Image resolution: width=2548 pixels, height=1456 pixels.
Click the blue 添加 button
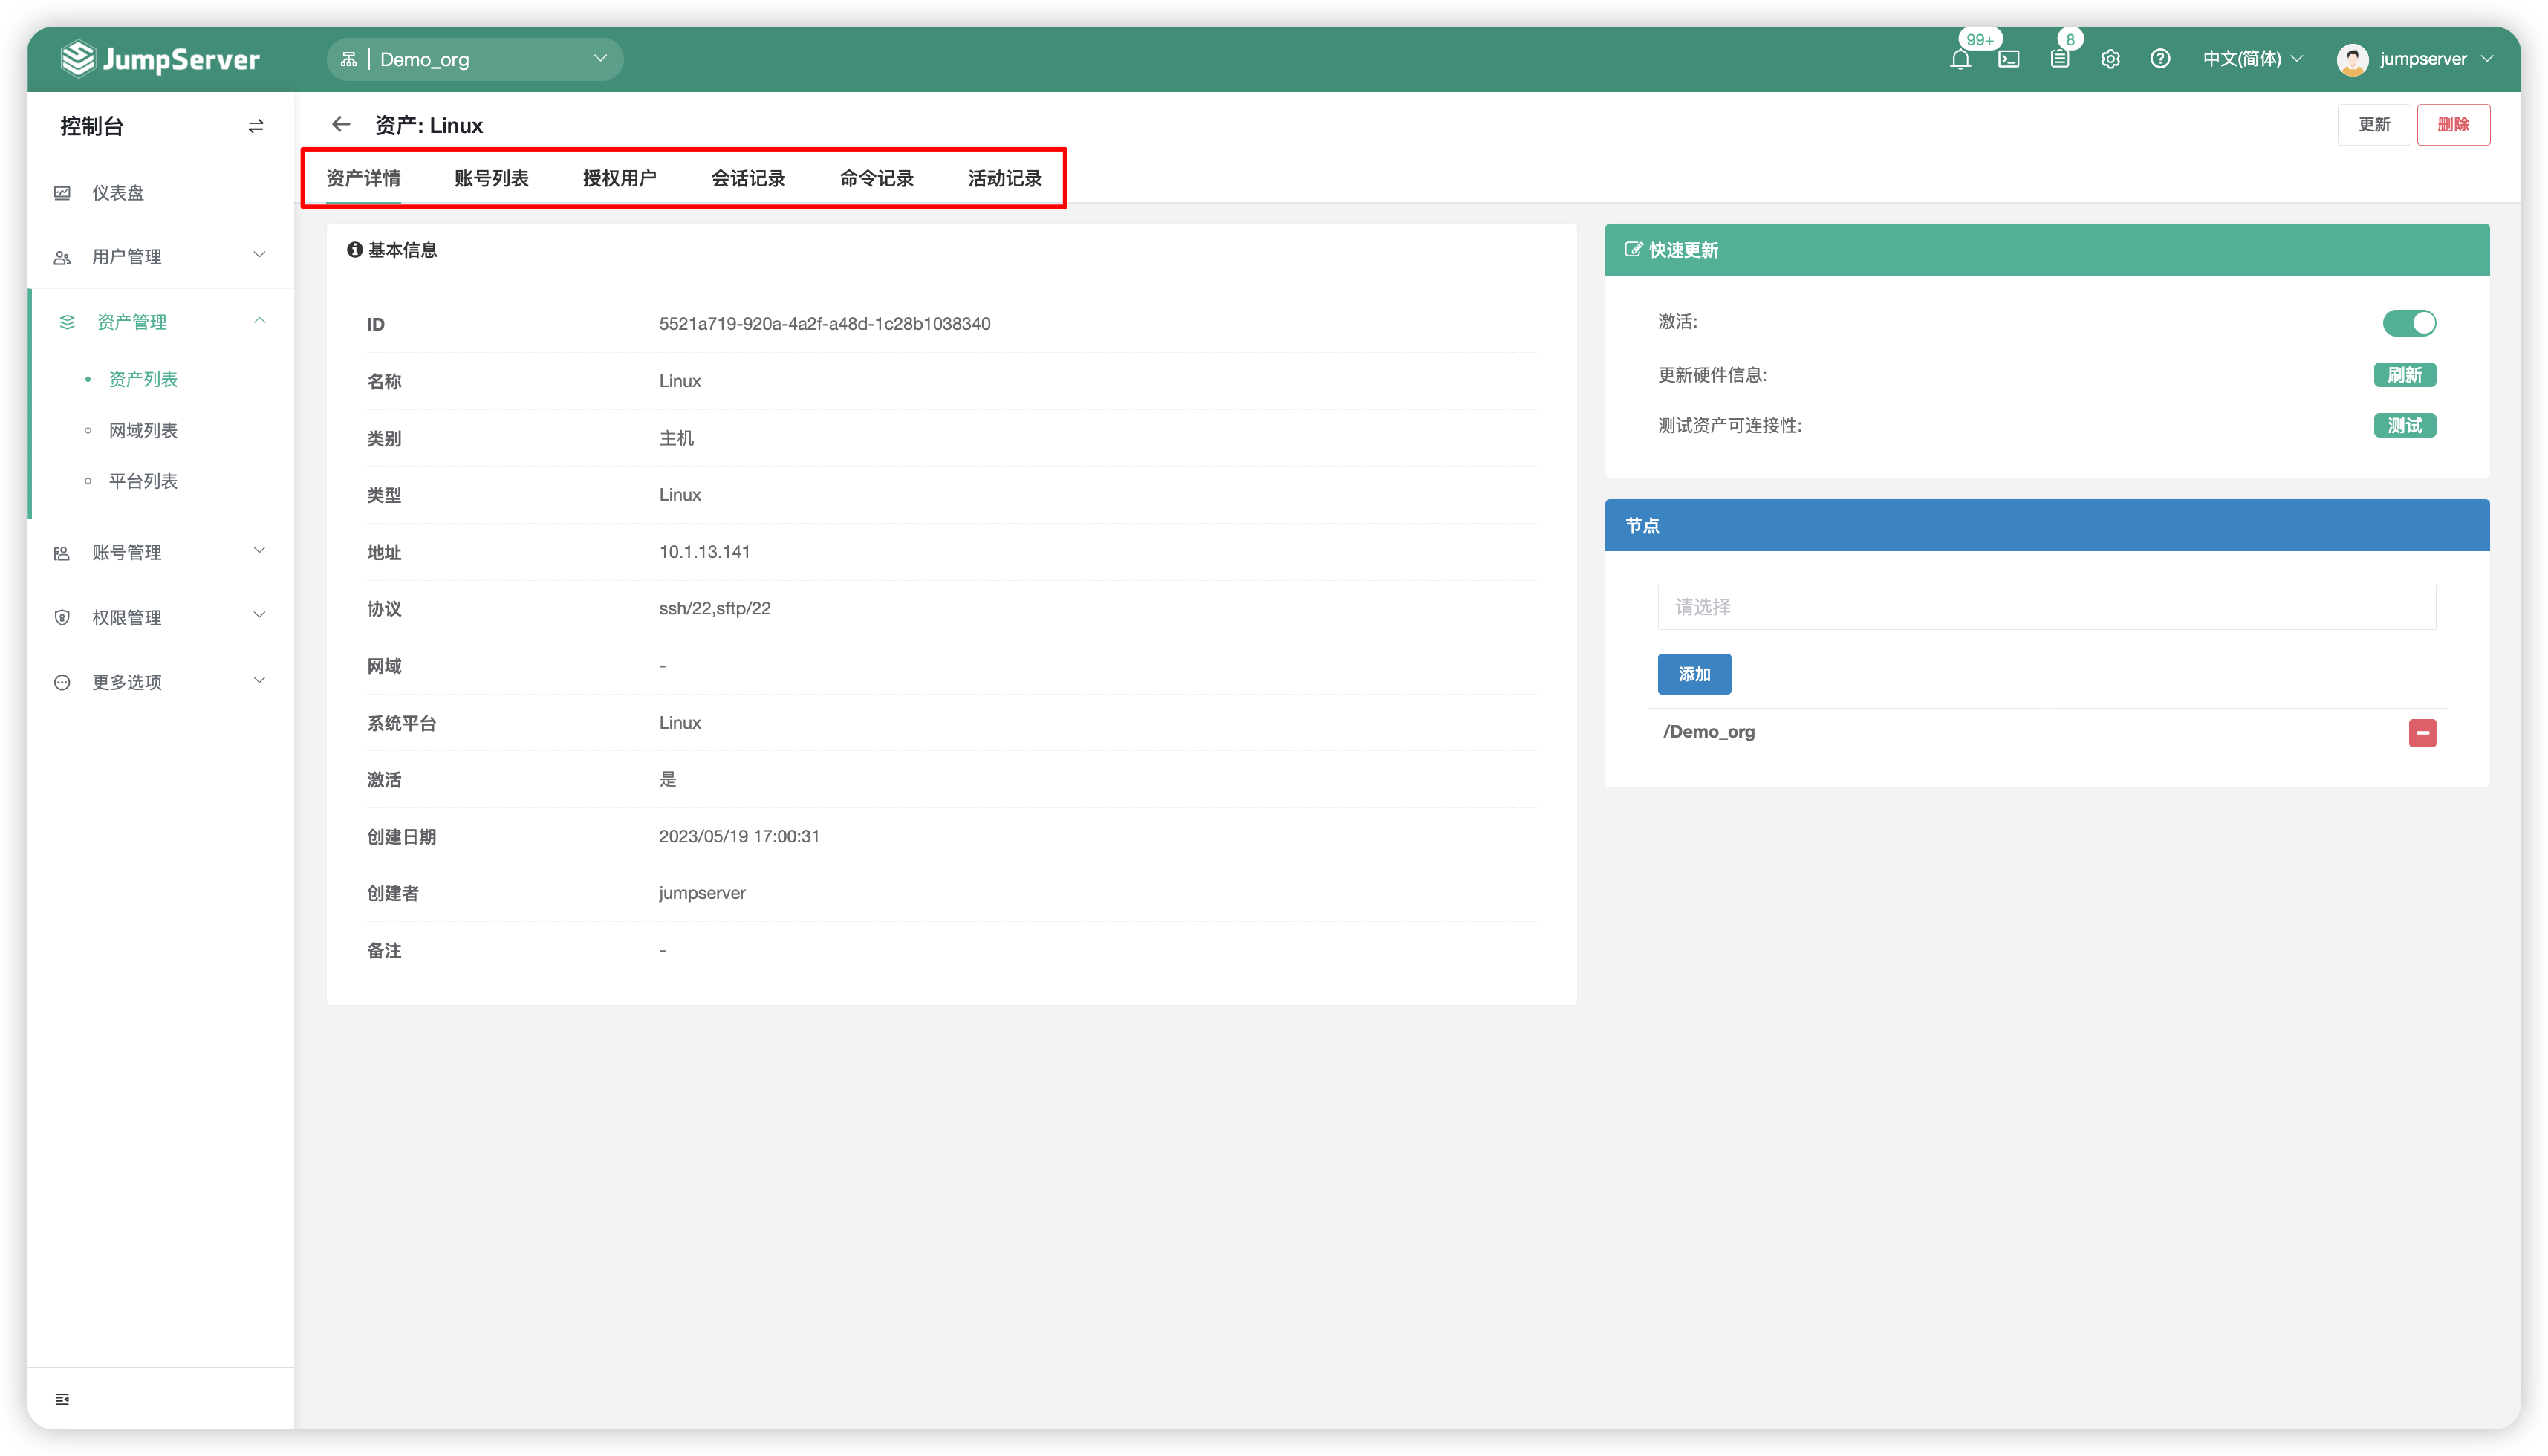tap(1694, 674)
